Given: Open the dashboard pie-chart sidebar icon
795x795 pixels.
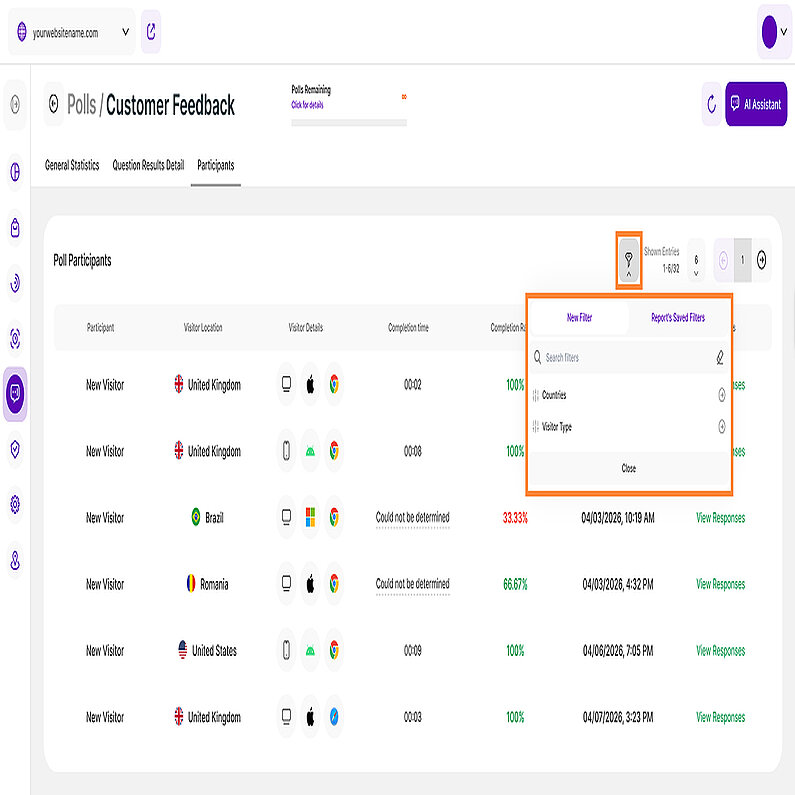Looking at the screenshot, I should (x=15, y=172).
